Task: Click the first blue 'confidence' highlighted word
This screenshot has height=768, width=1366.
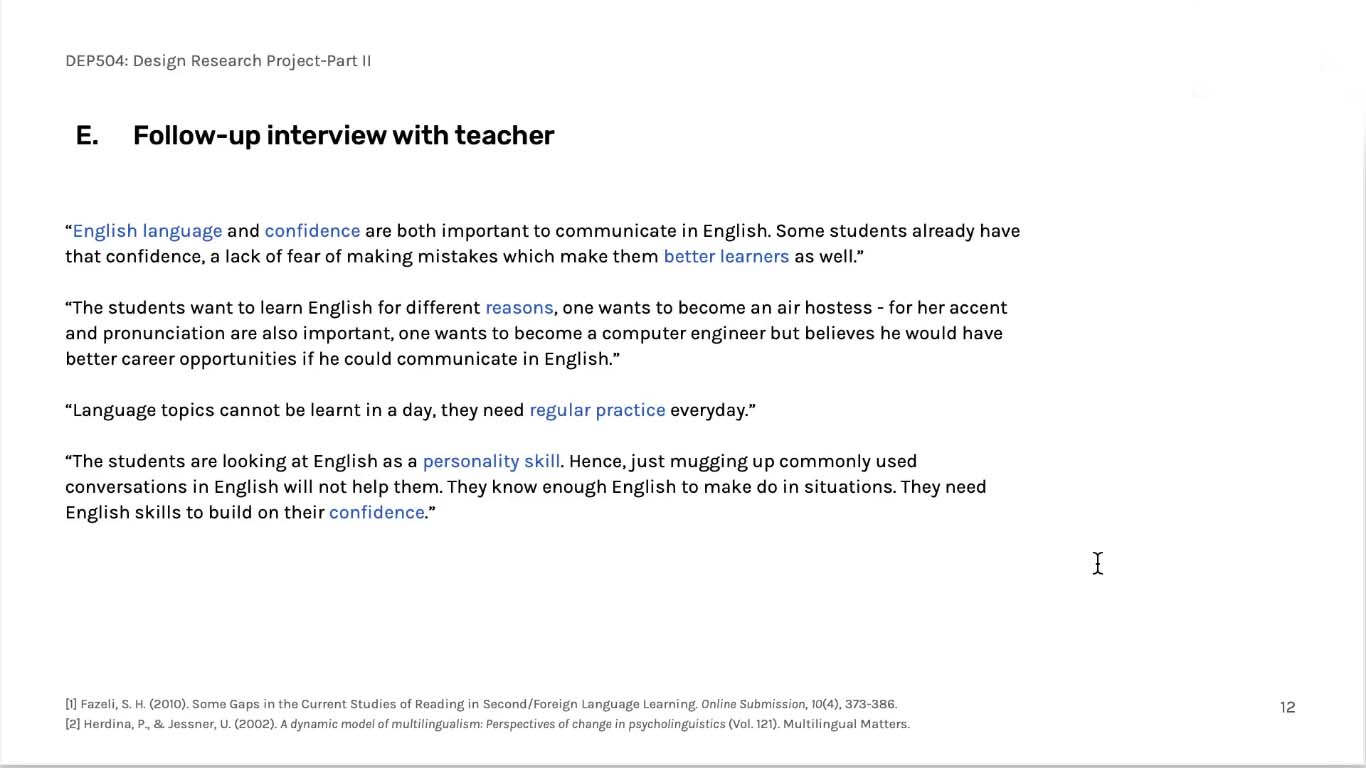Action: tap(312, 231)
